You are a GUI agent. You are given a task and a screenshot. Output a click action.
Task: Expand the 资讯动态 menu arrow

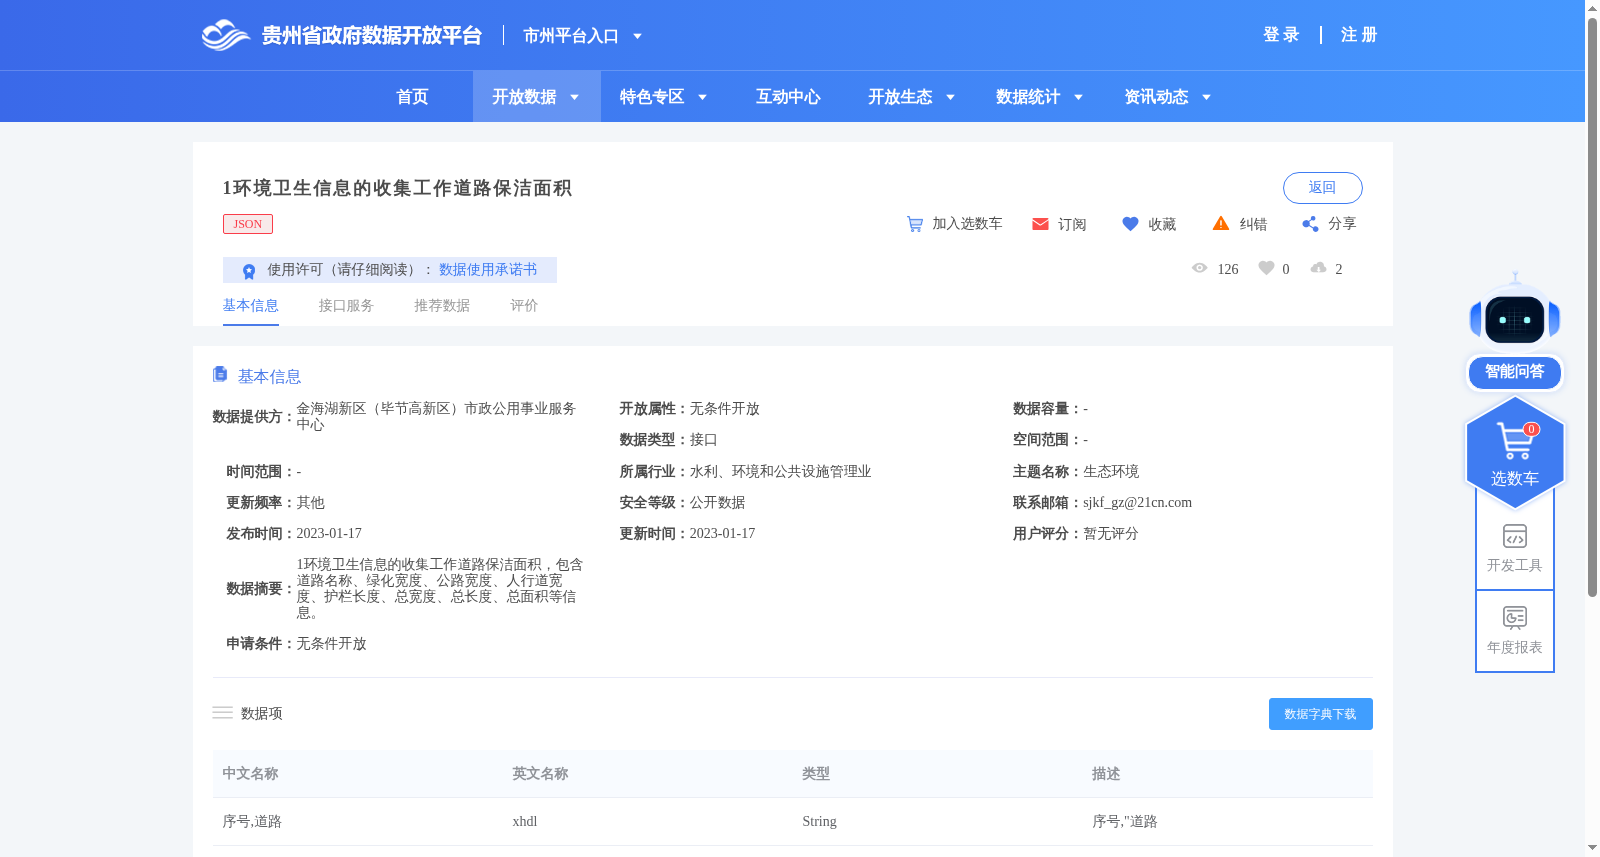(1206, 97)
